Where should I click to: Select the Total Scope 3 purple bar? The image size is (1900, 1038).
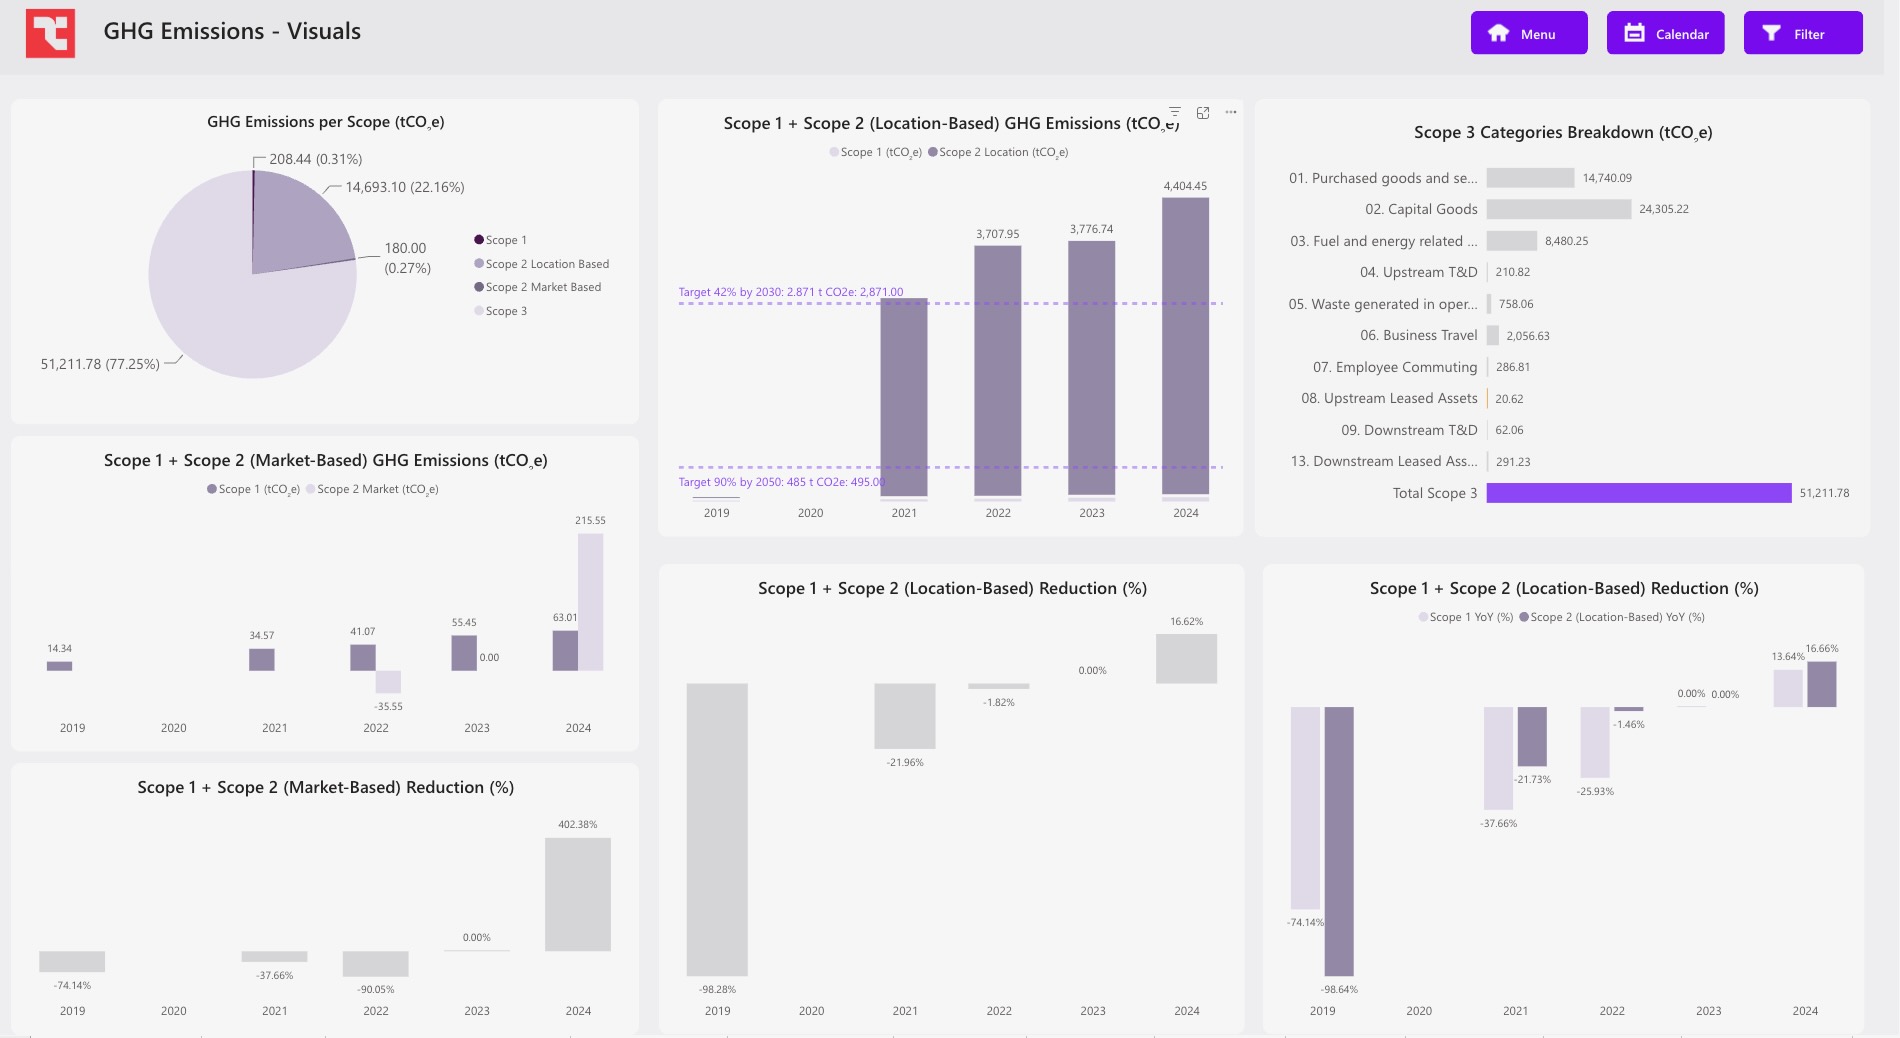[x=1638, y=493]
